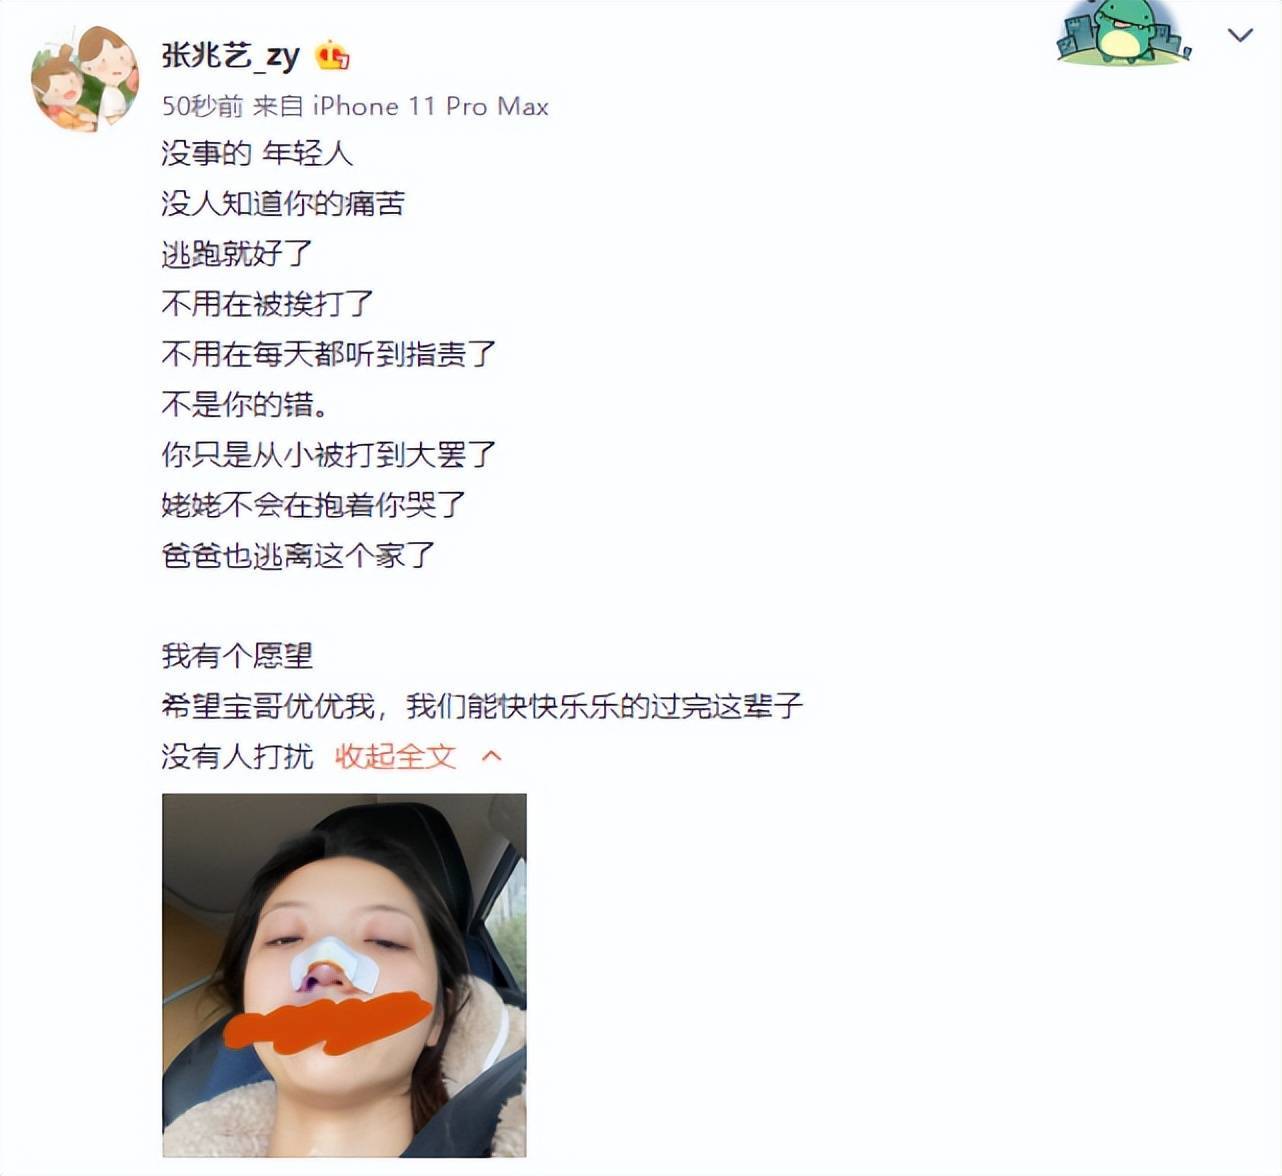Open the post options chevron menu
Image resolution: width=1282 pixels, height=1176 pixels.
[1240, 36]
